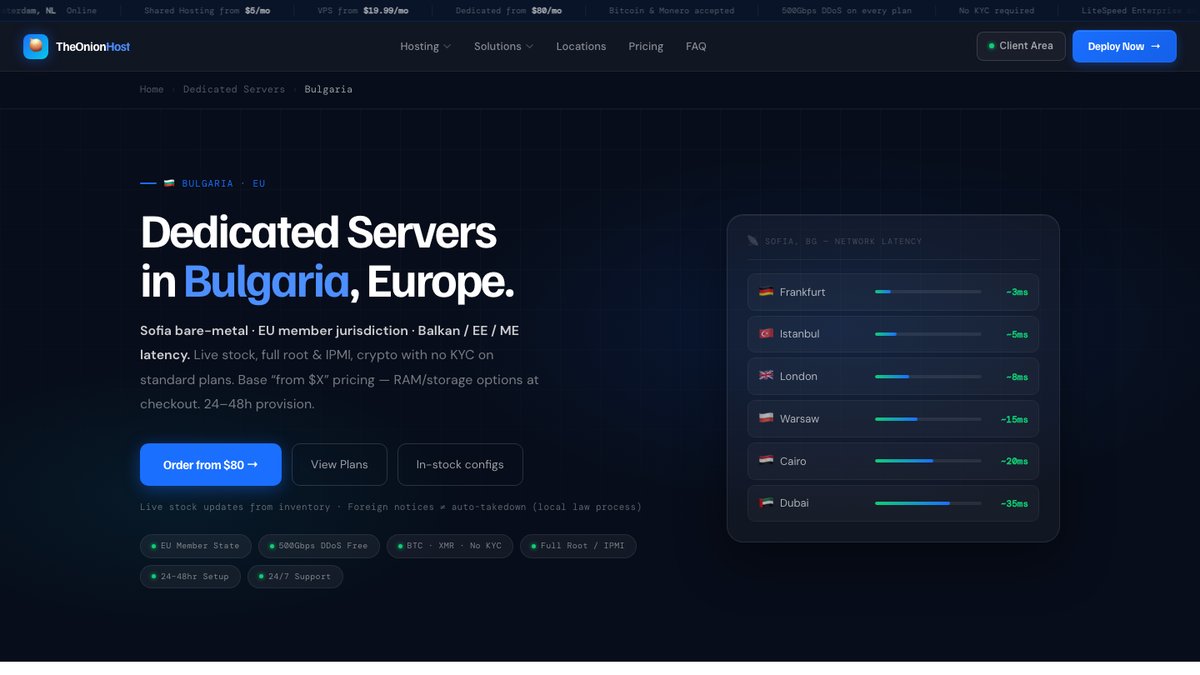
Task: Click the TheOnionHost logo icon
Action: click(x=36, y=46)
